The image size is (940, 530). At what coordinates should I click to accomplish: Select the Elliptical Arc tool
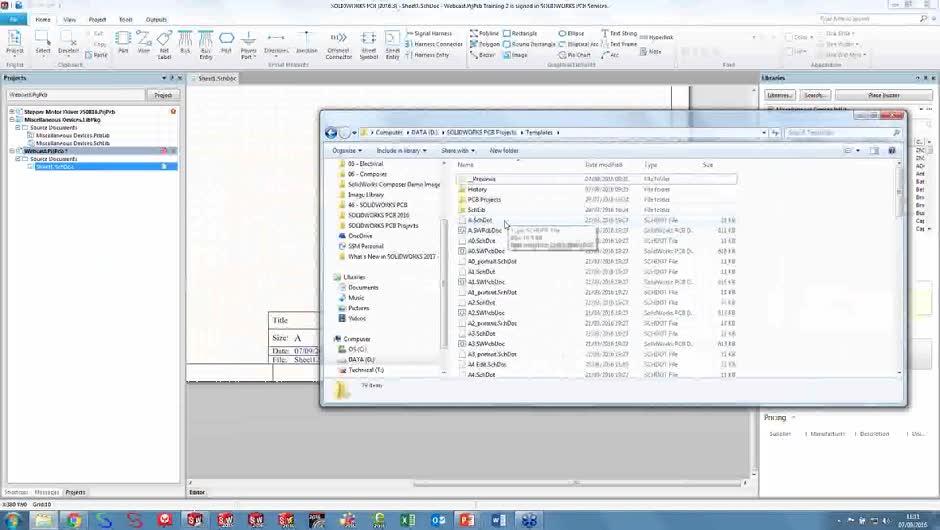click(x=579, y=44)
